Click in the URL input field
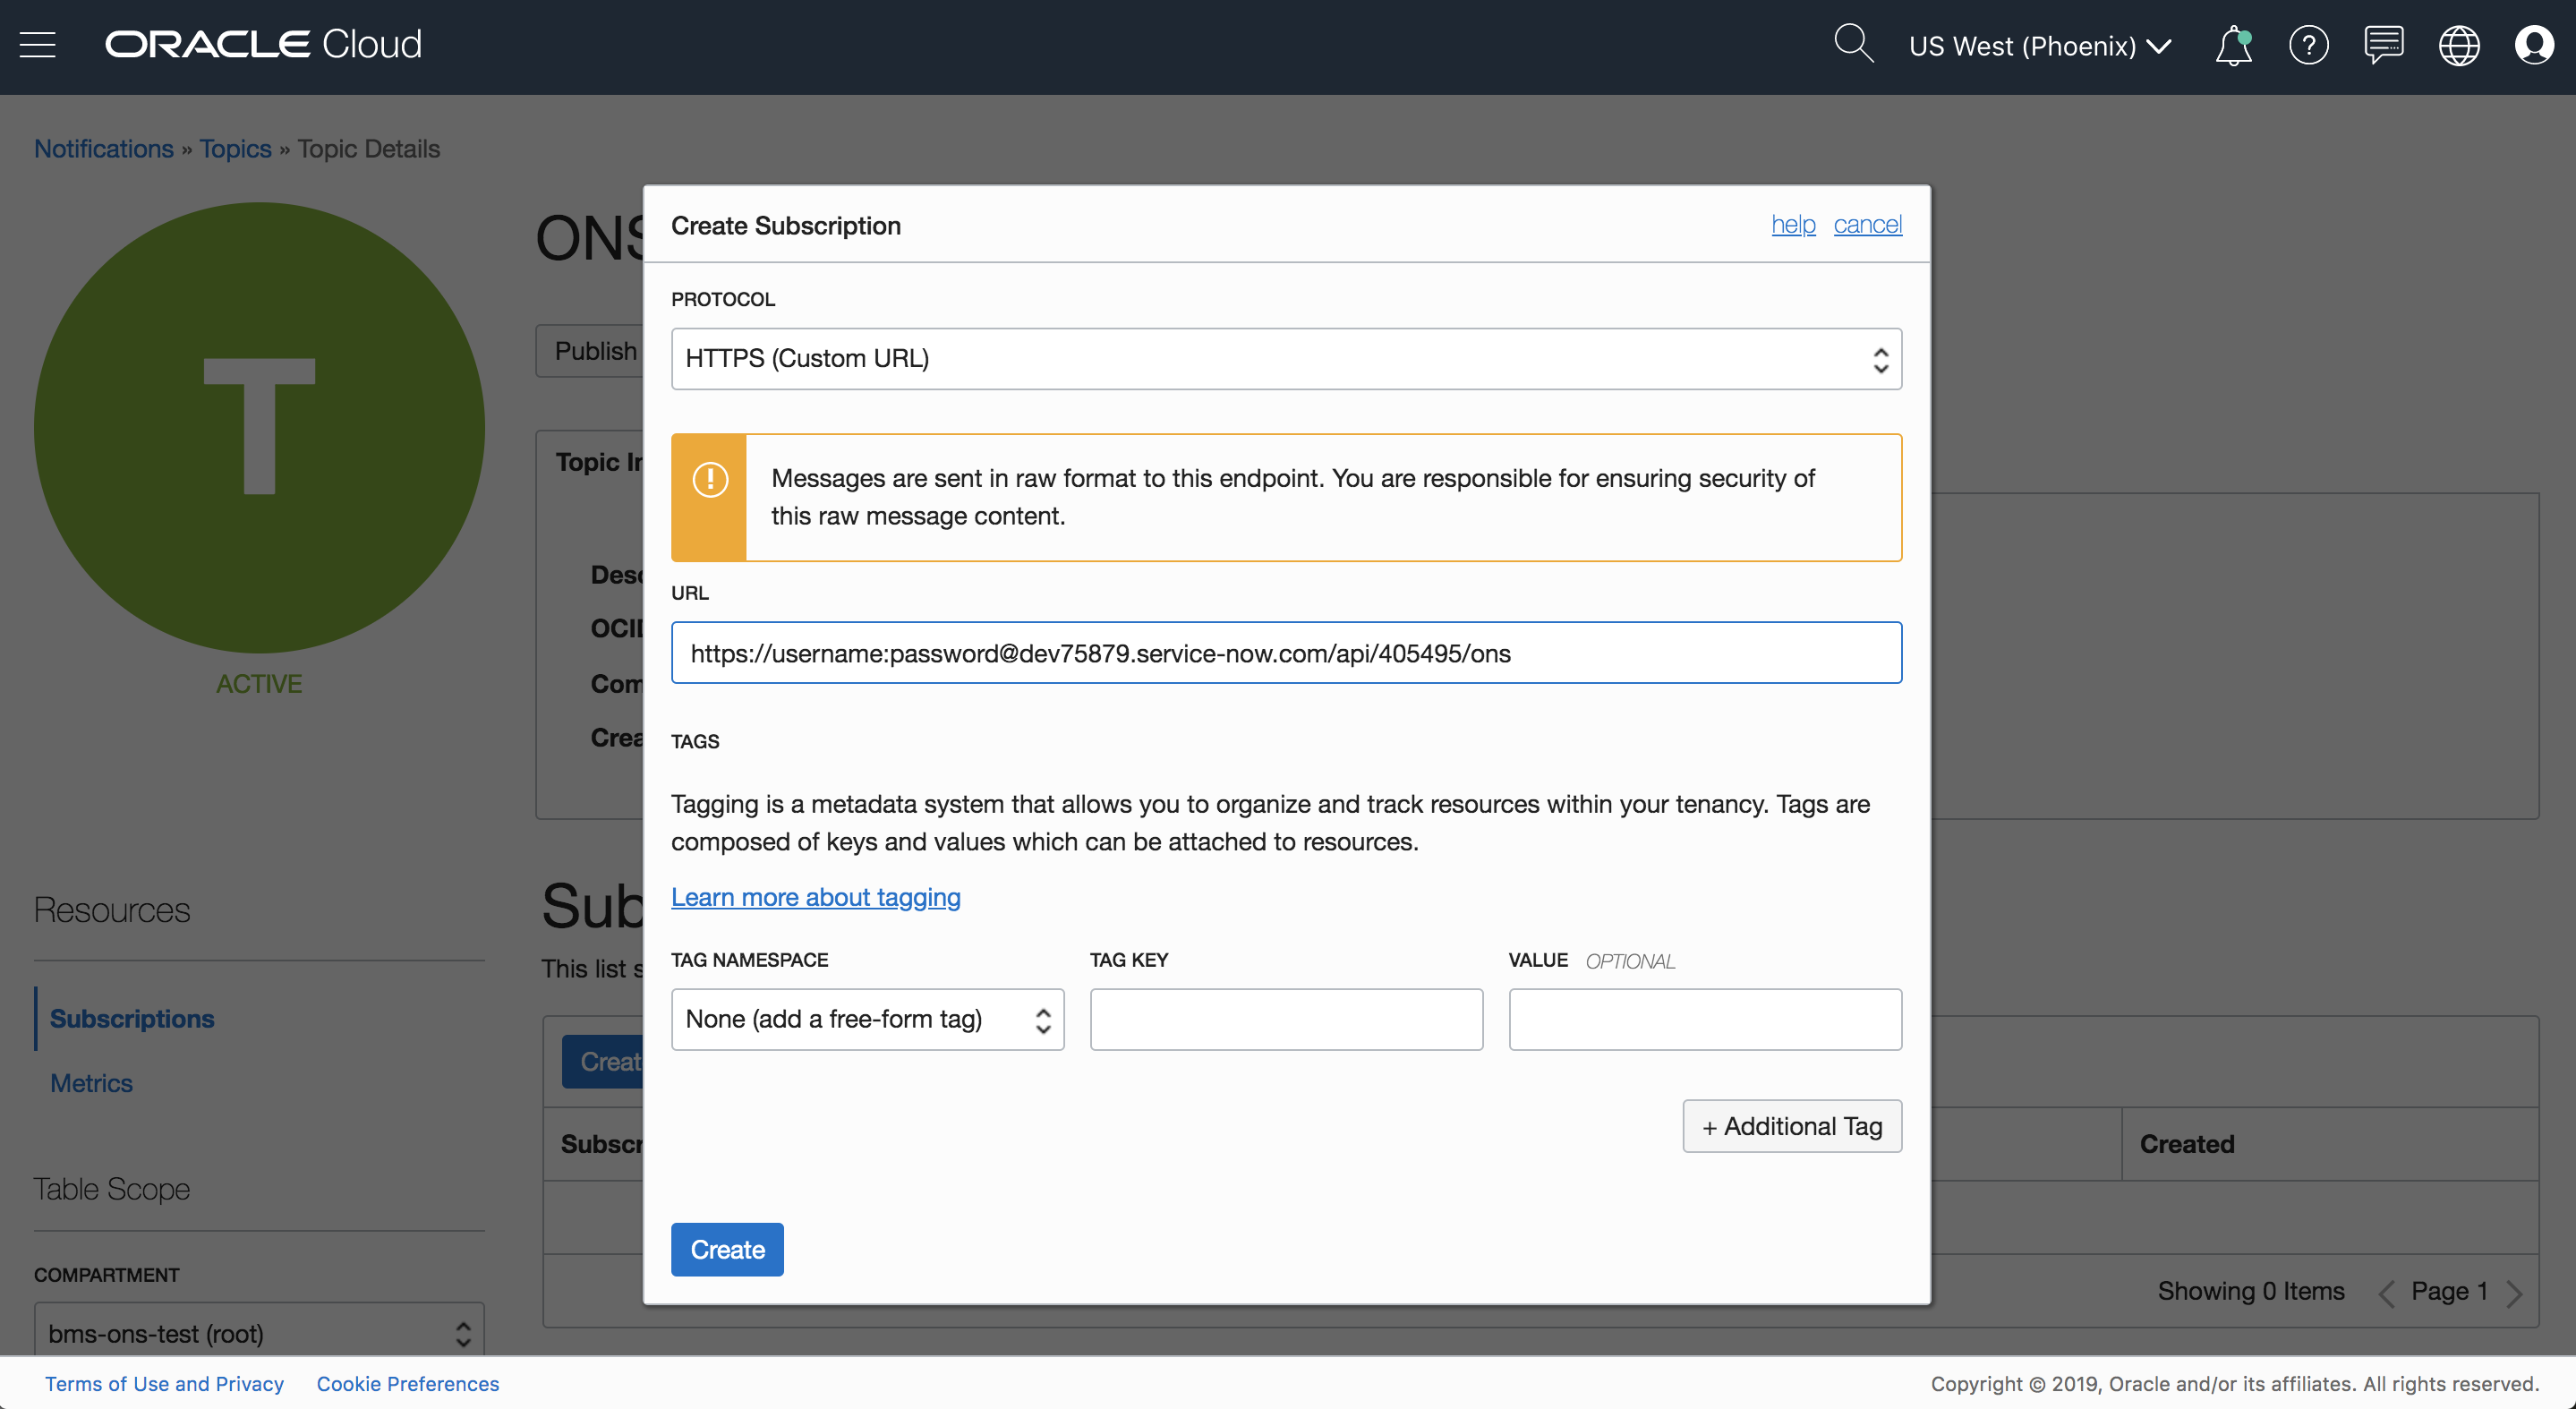The image size is (2576, 1409). point(1286,653)
